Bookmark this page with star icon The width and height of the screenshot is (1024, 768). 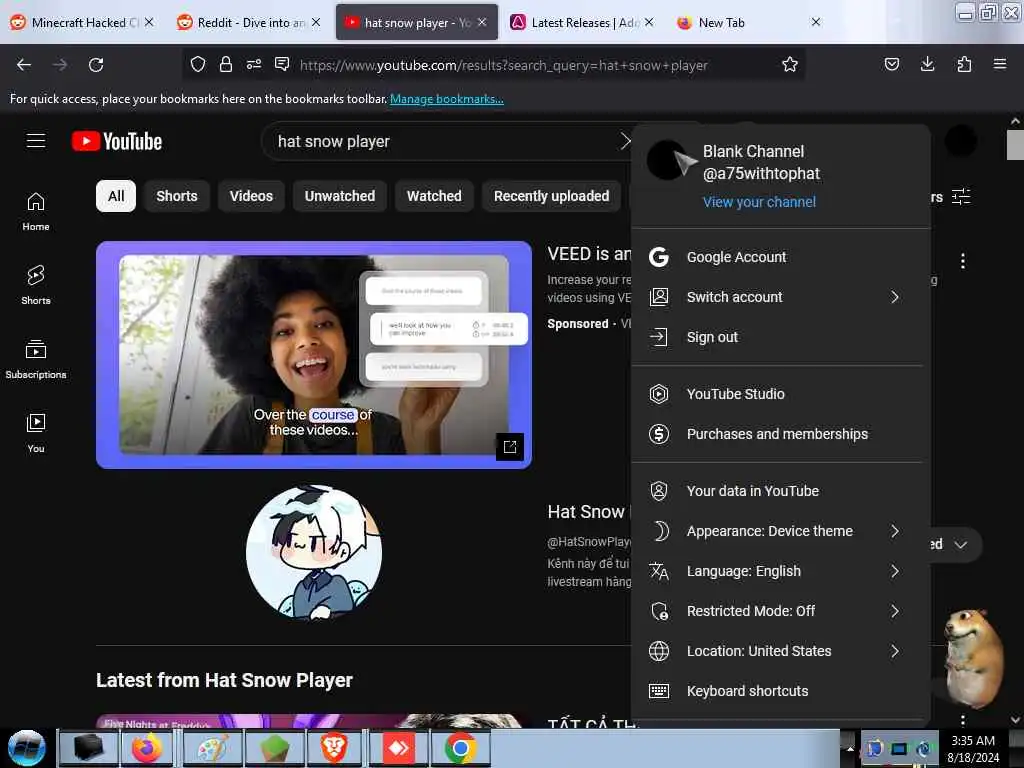tap(790, 65)
